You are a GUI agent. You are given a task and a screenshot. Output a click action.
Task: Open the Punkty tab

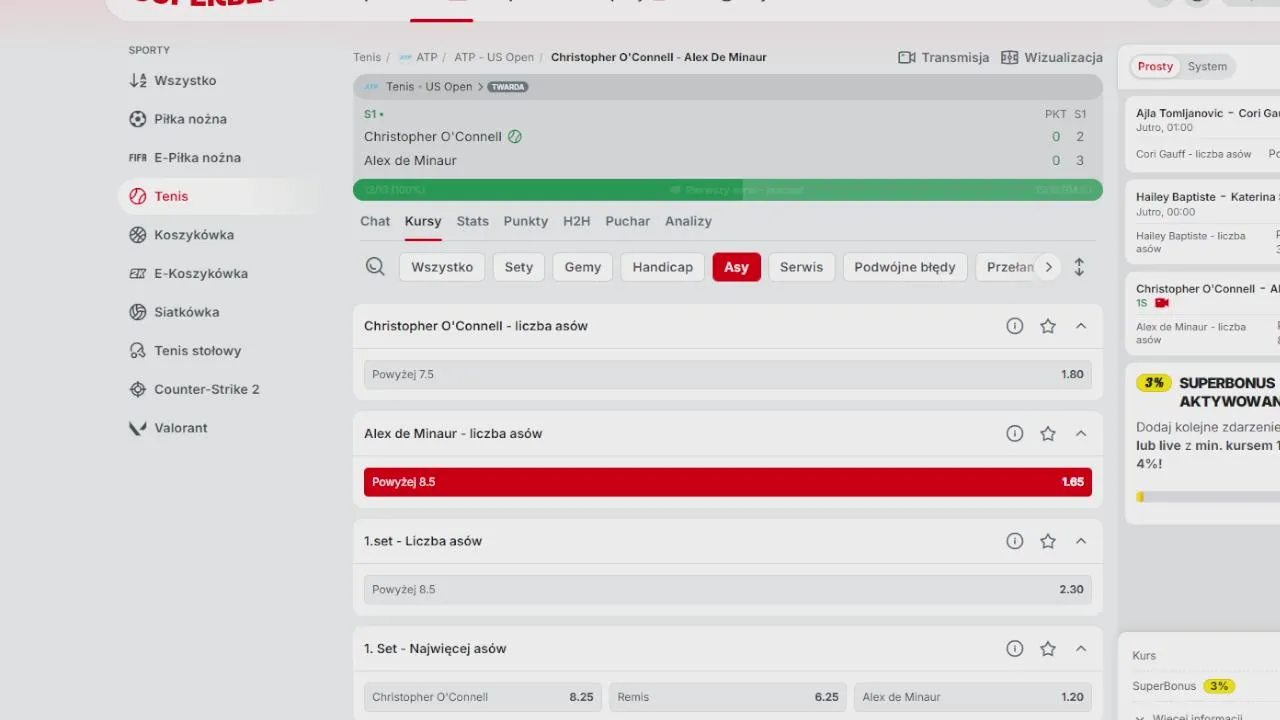[x=526, y=221]
